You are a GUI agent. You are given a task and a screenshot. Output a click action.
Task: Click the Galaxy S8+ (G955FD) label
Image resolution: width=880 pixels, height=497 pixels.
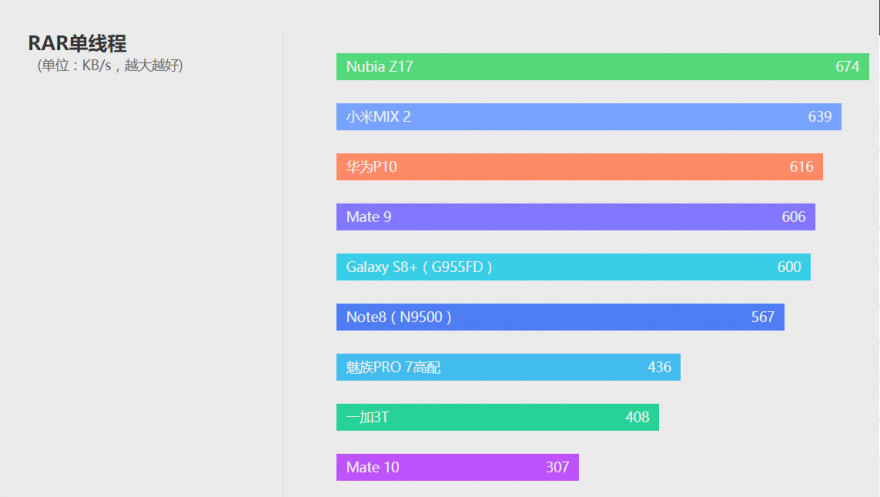tap(419, 267)
